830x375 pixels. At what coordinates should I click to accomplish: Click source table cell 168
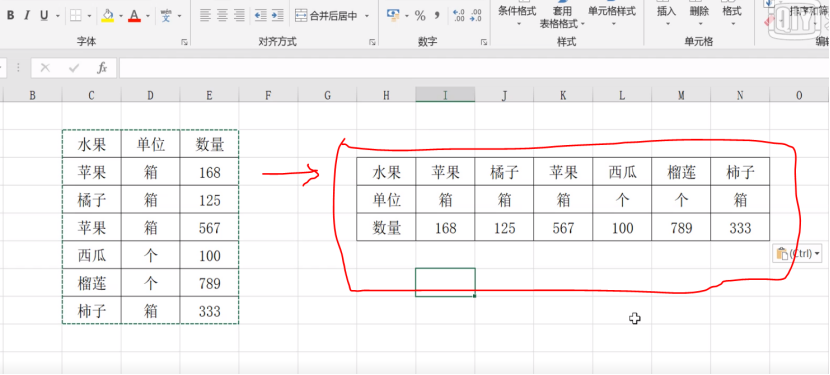pos(210,173)
